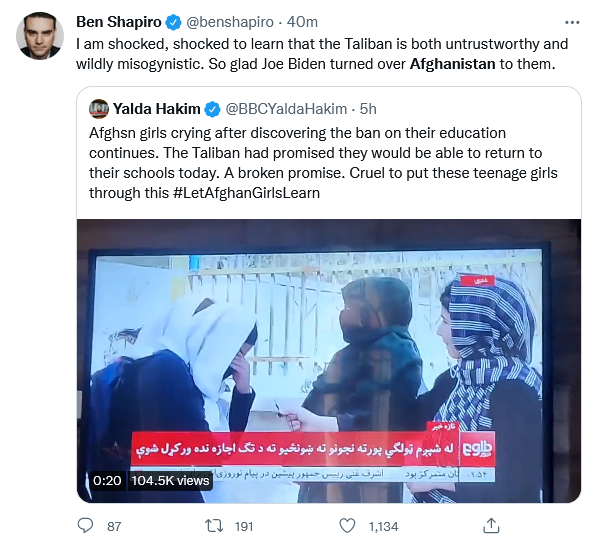Open the 40m tweet timestamp

point(302,22)
